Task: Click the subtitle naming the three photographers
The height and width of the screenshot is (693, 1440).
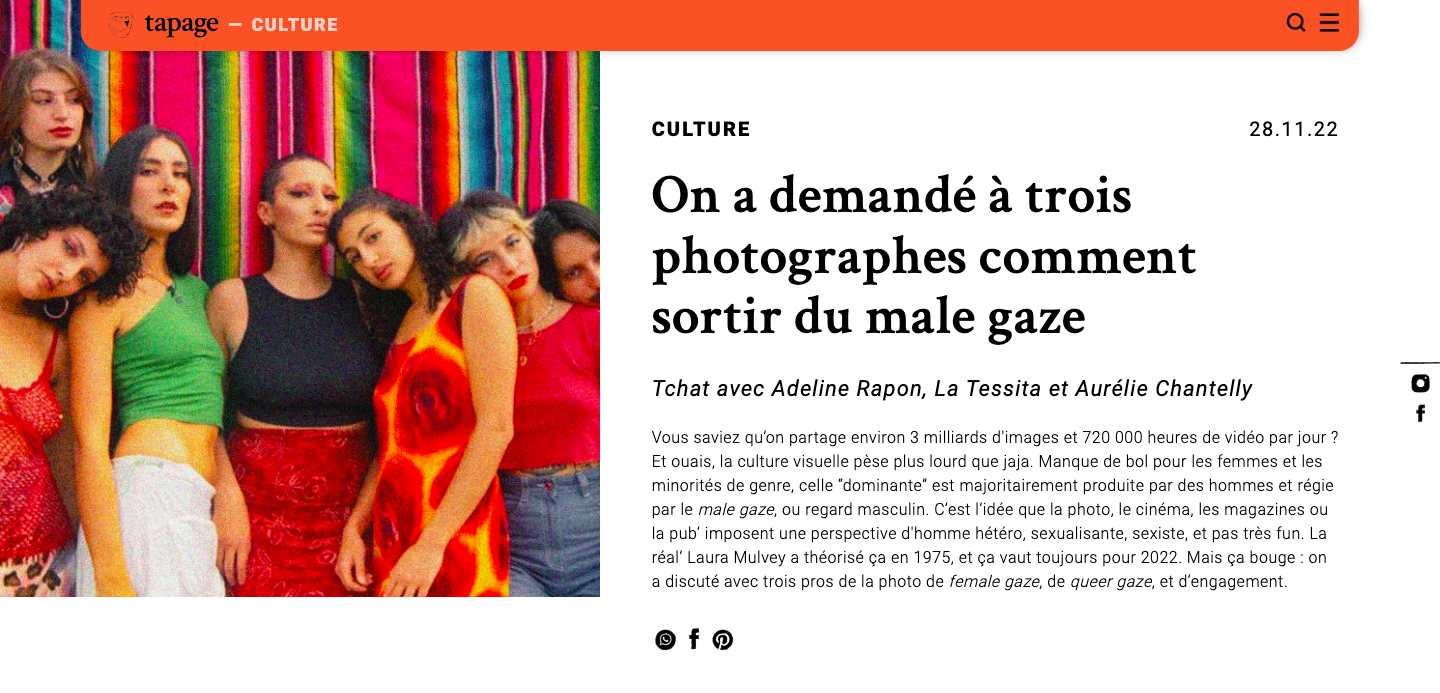Action: tap(952, 388)
